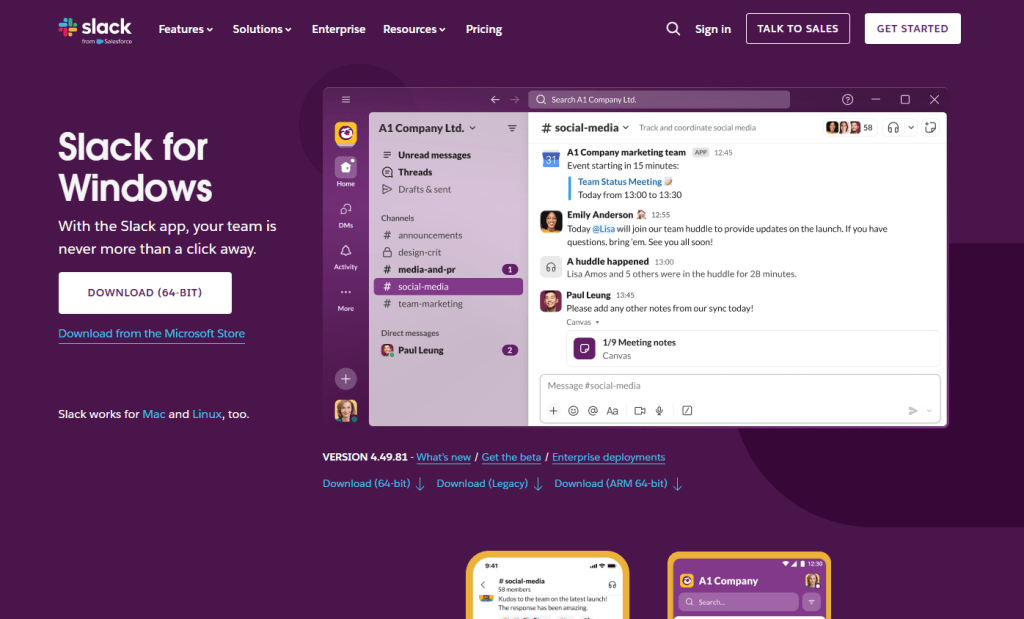Click the video clip camera icon

point(640,411)
